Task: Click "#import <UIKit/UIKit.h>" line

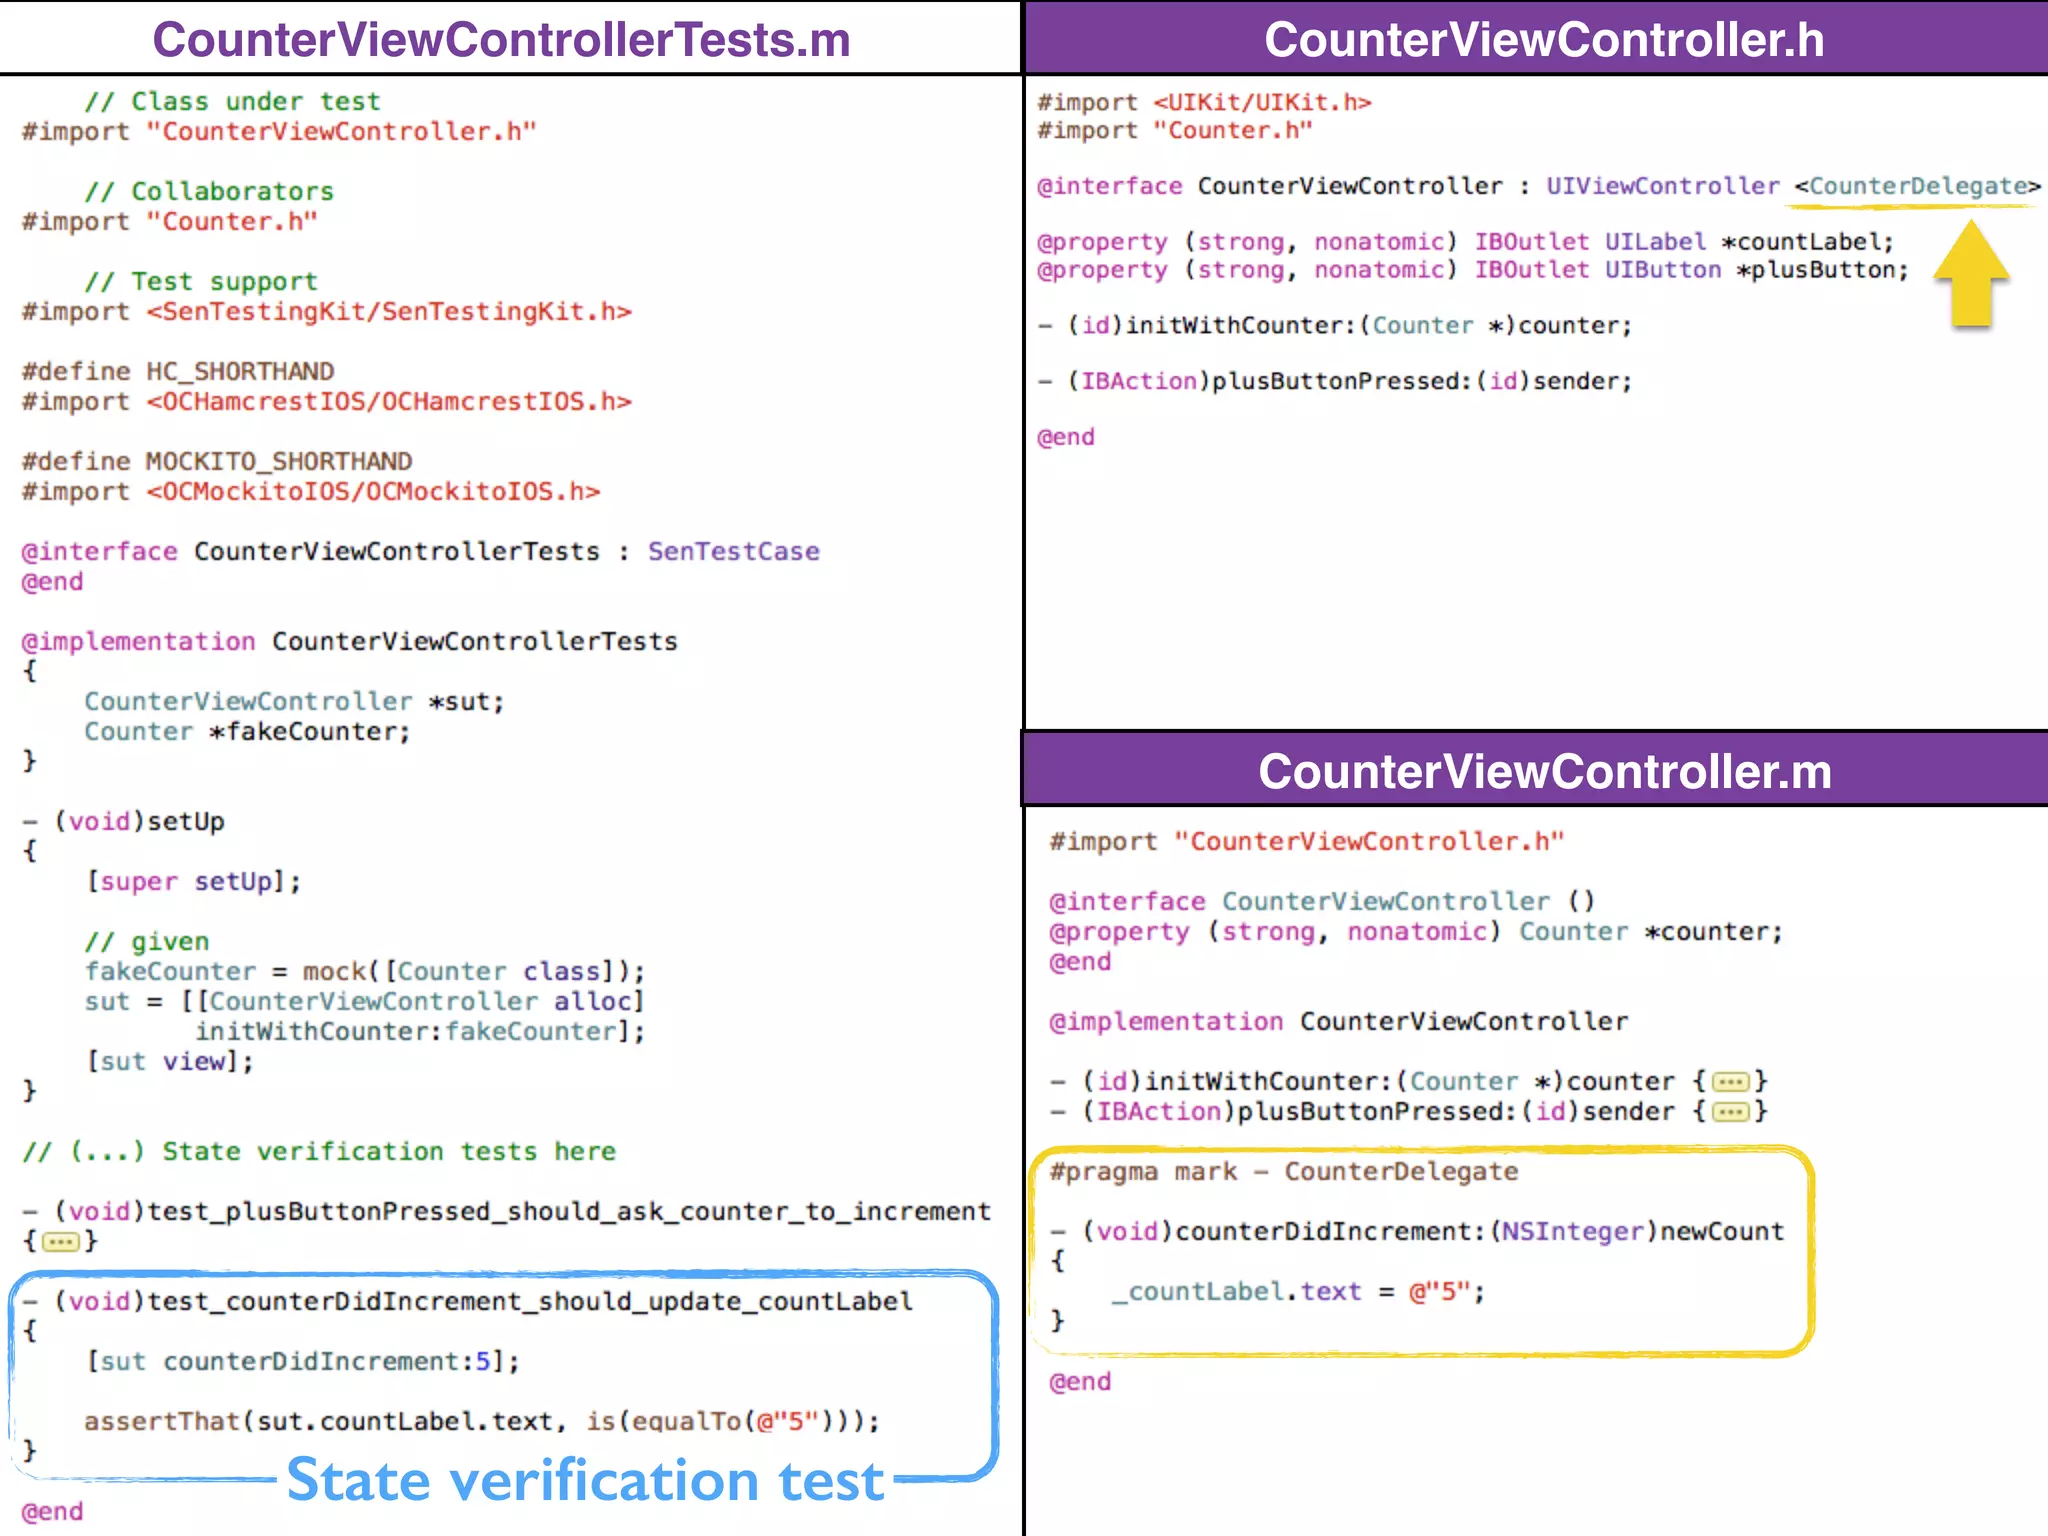Action: [1204, 103]
